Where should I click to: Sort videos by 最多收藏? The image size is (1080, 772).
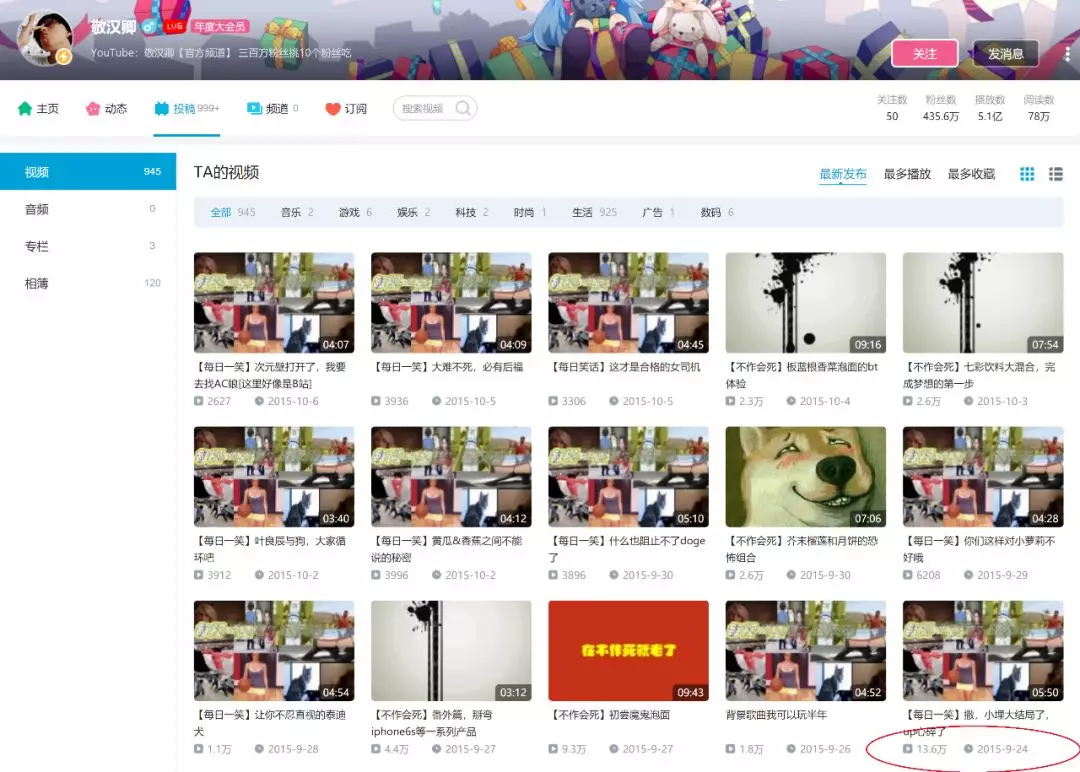971,174
